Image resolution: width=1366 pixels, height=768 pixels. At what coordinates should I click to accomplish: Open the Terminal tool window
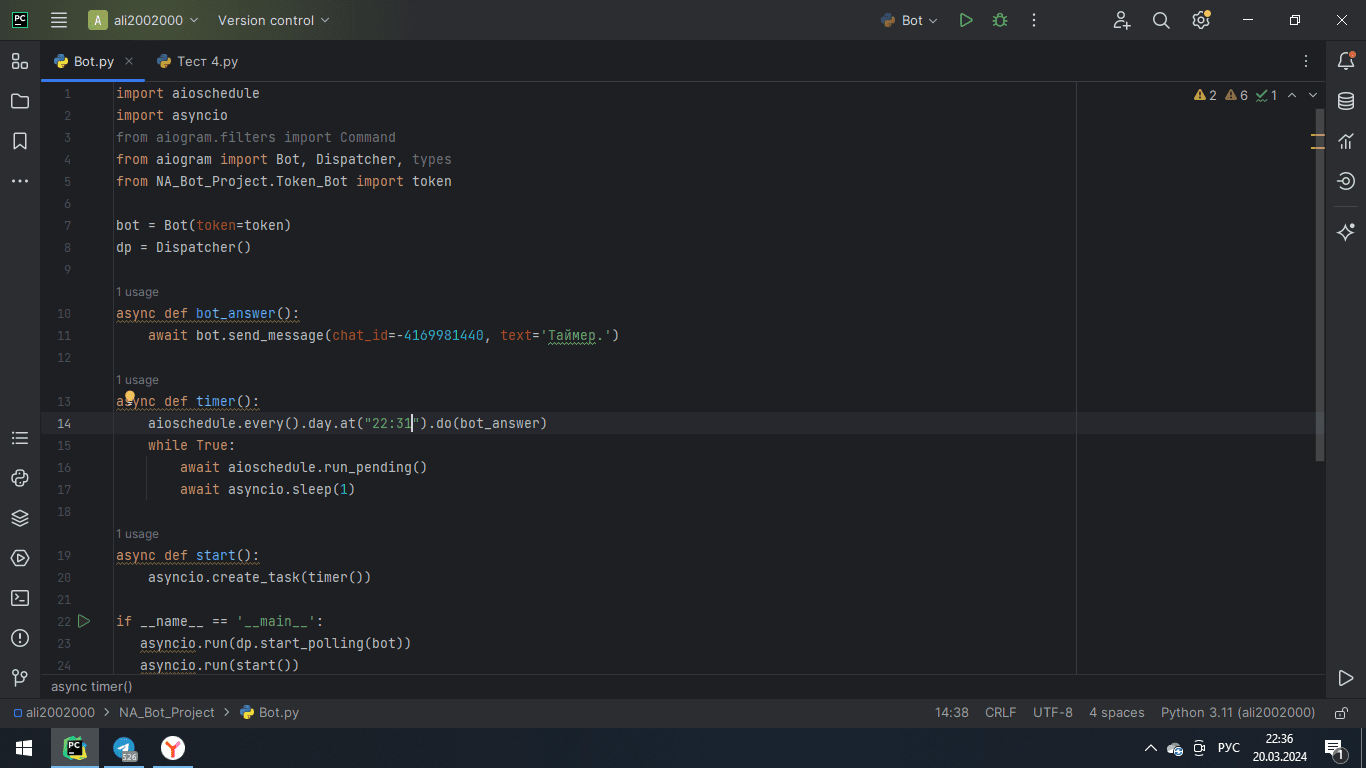pos(20,598)
